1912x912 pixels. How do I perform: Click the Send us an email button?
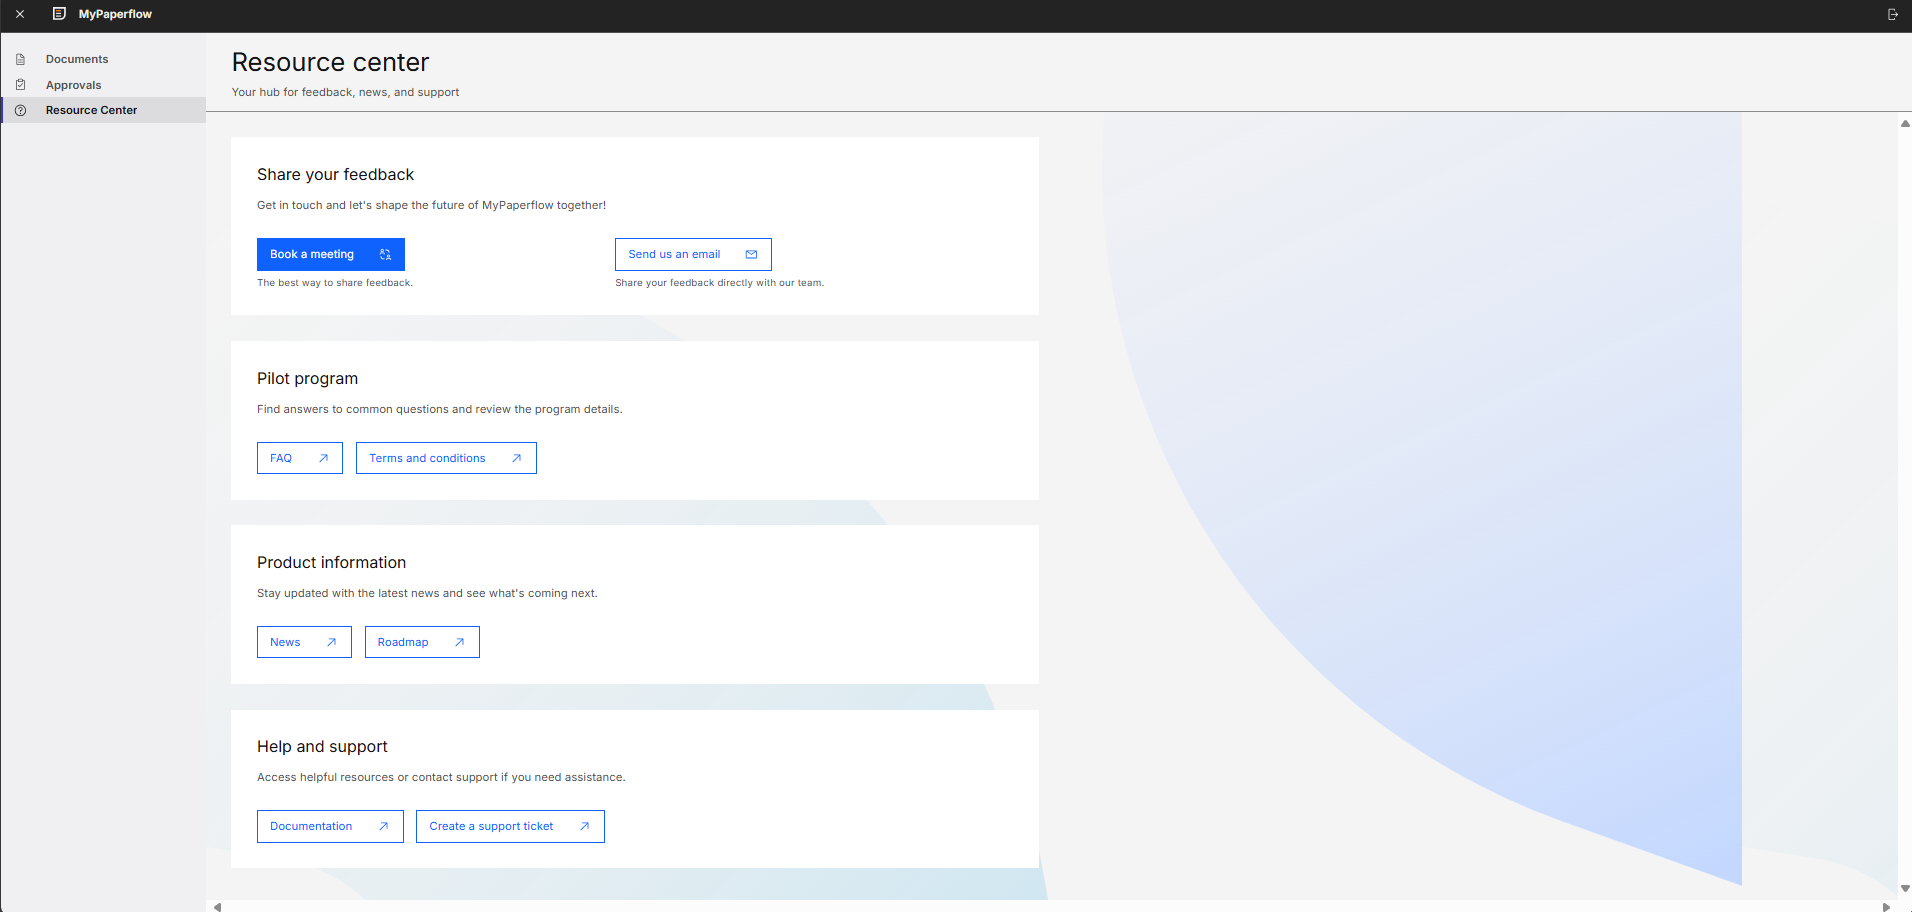point(693,254)
